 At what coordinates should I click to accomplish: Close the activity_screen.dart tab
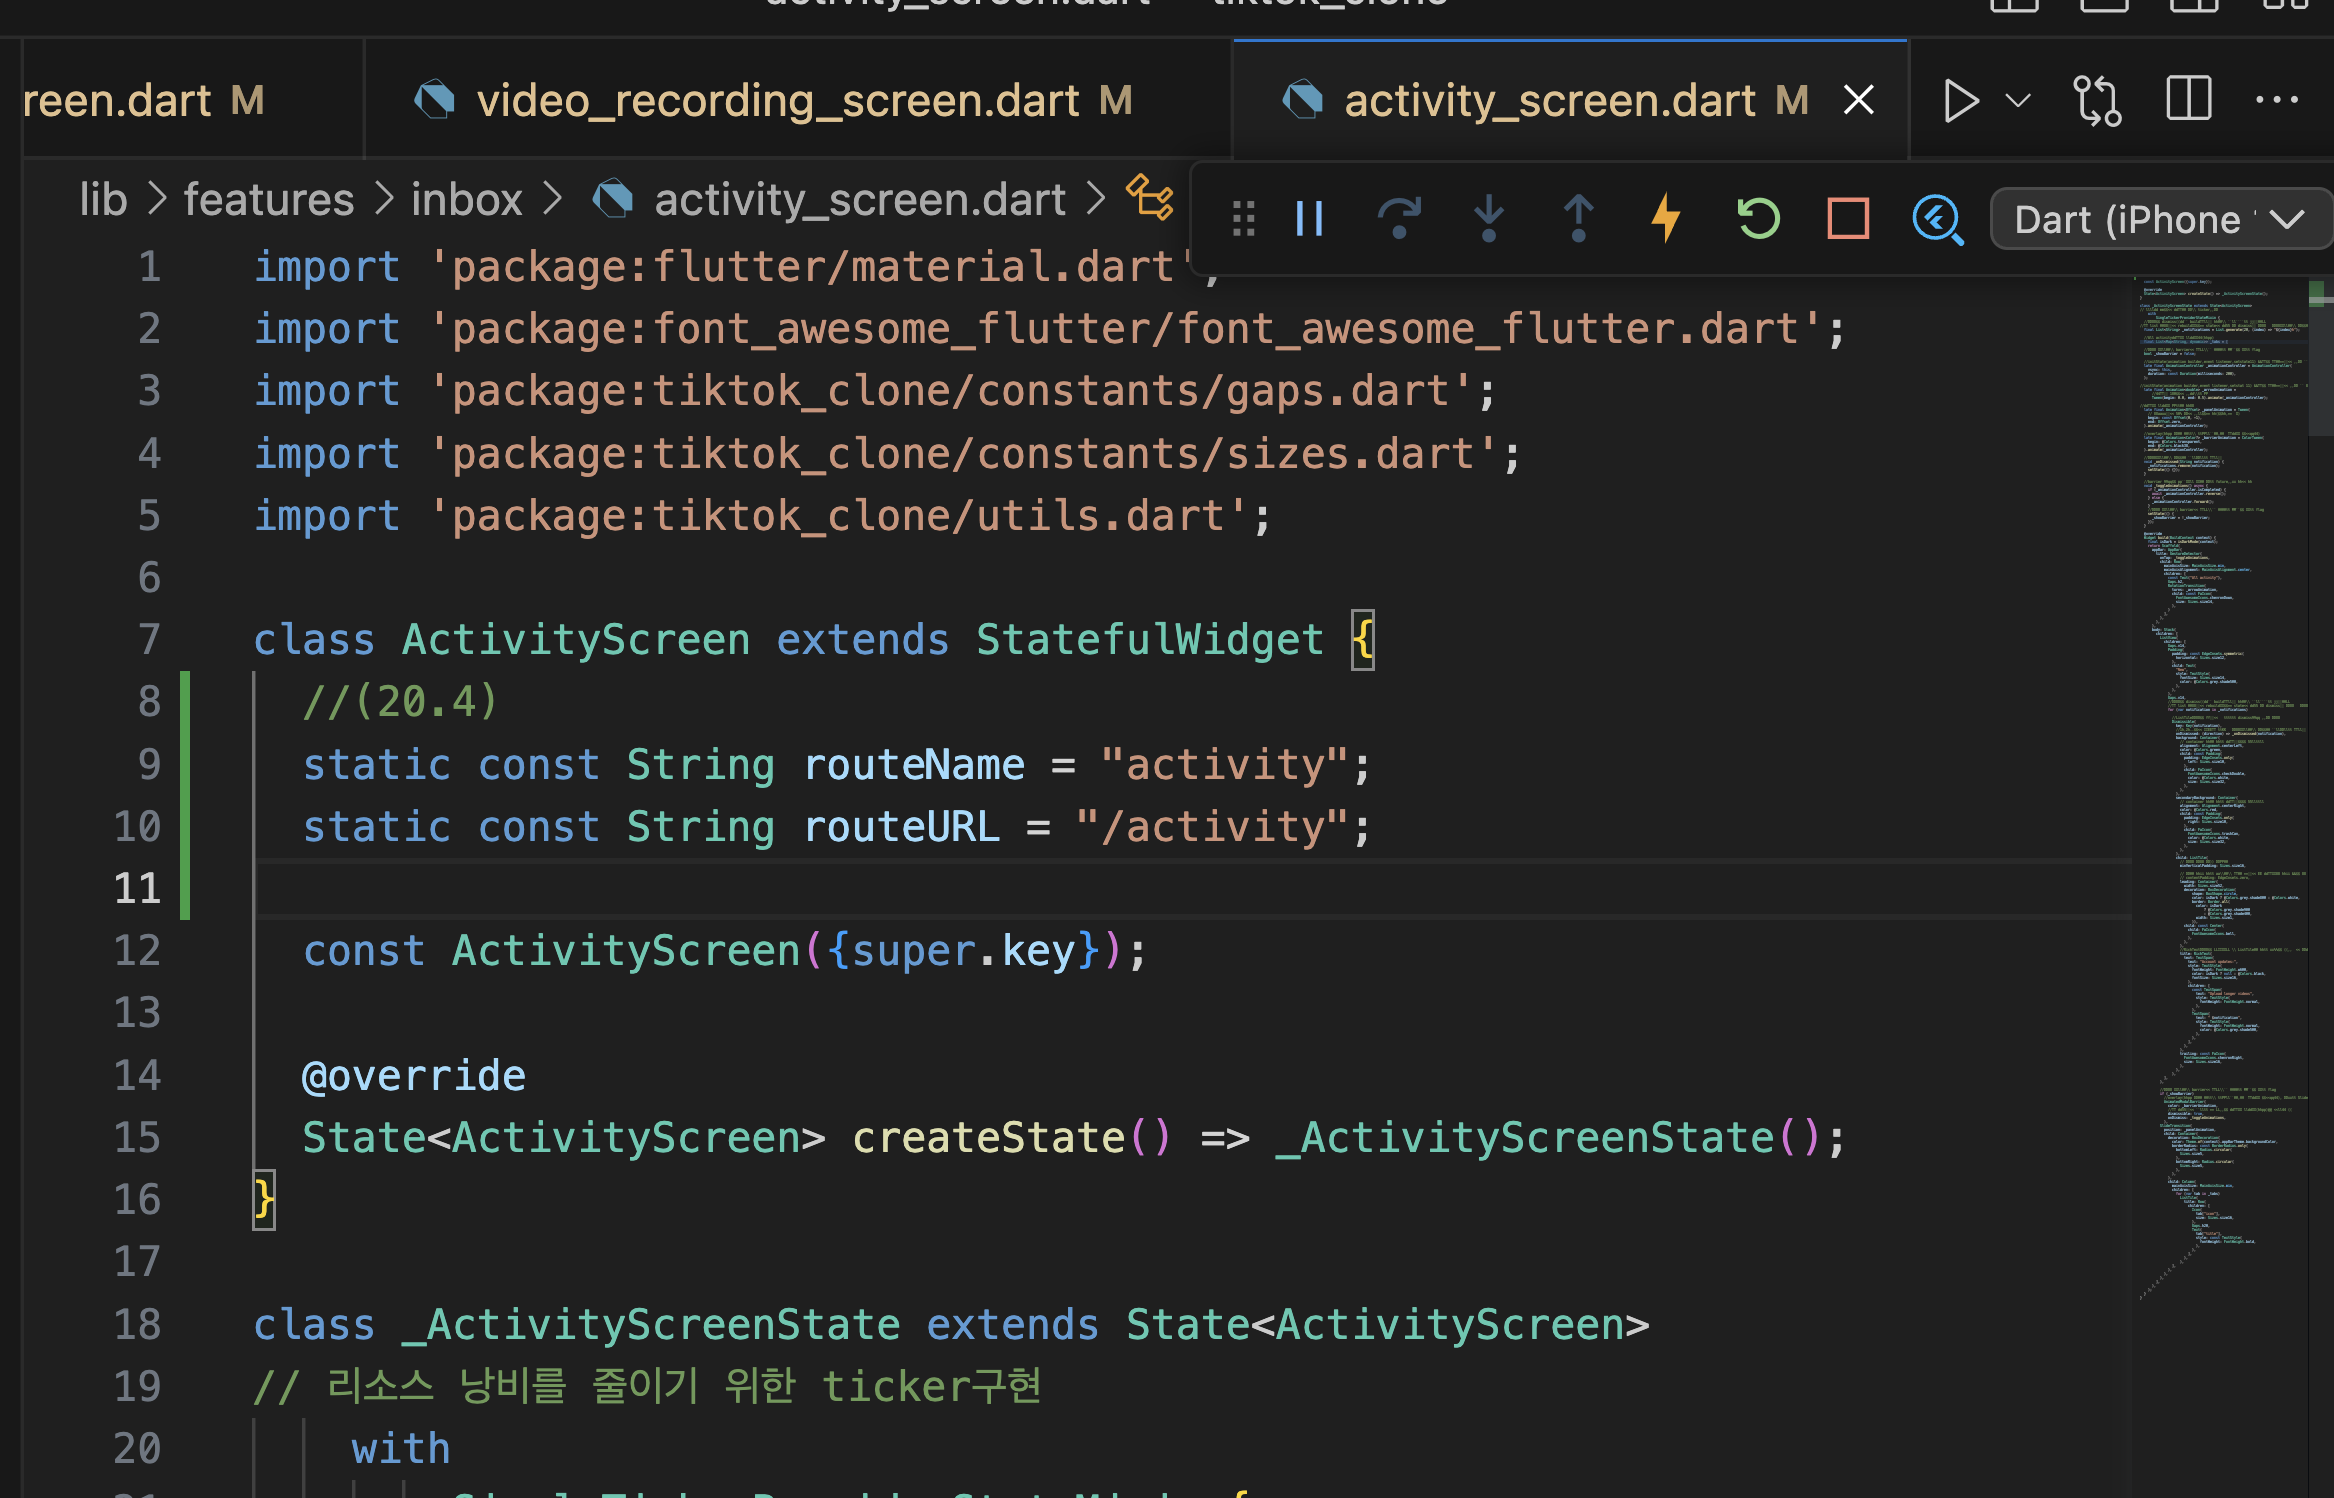tap(1859, 101)
